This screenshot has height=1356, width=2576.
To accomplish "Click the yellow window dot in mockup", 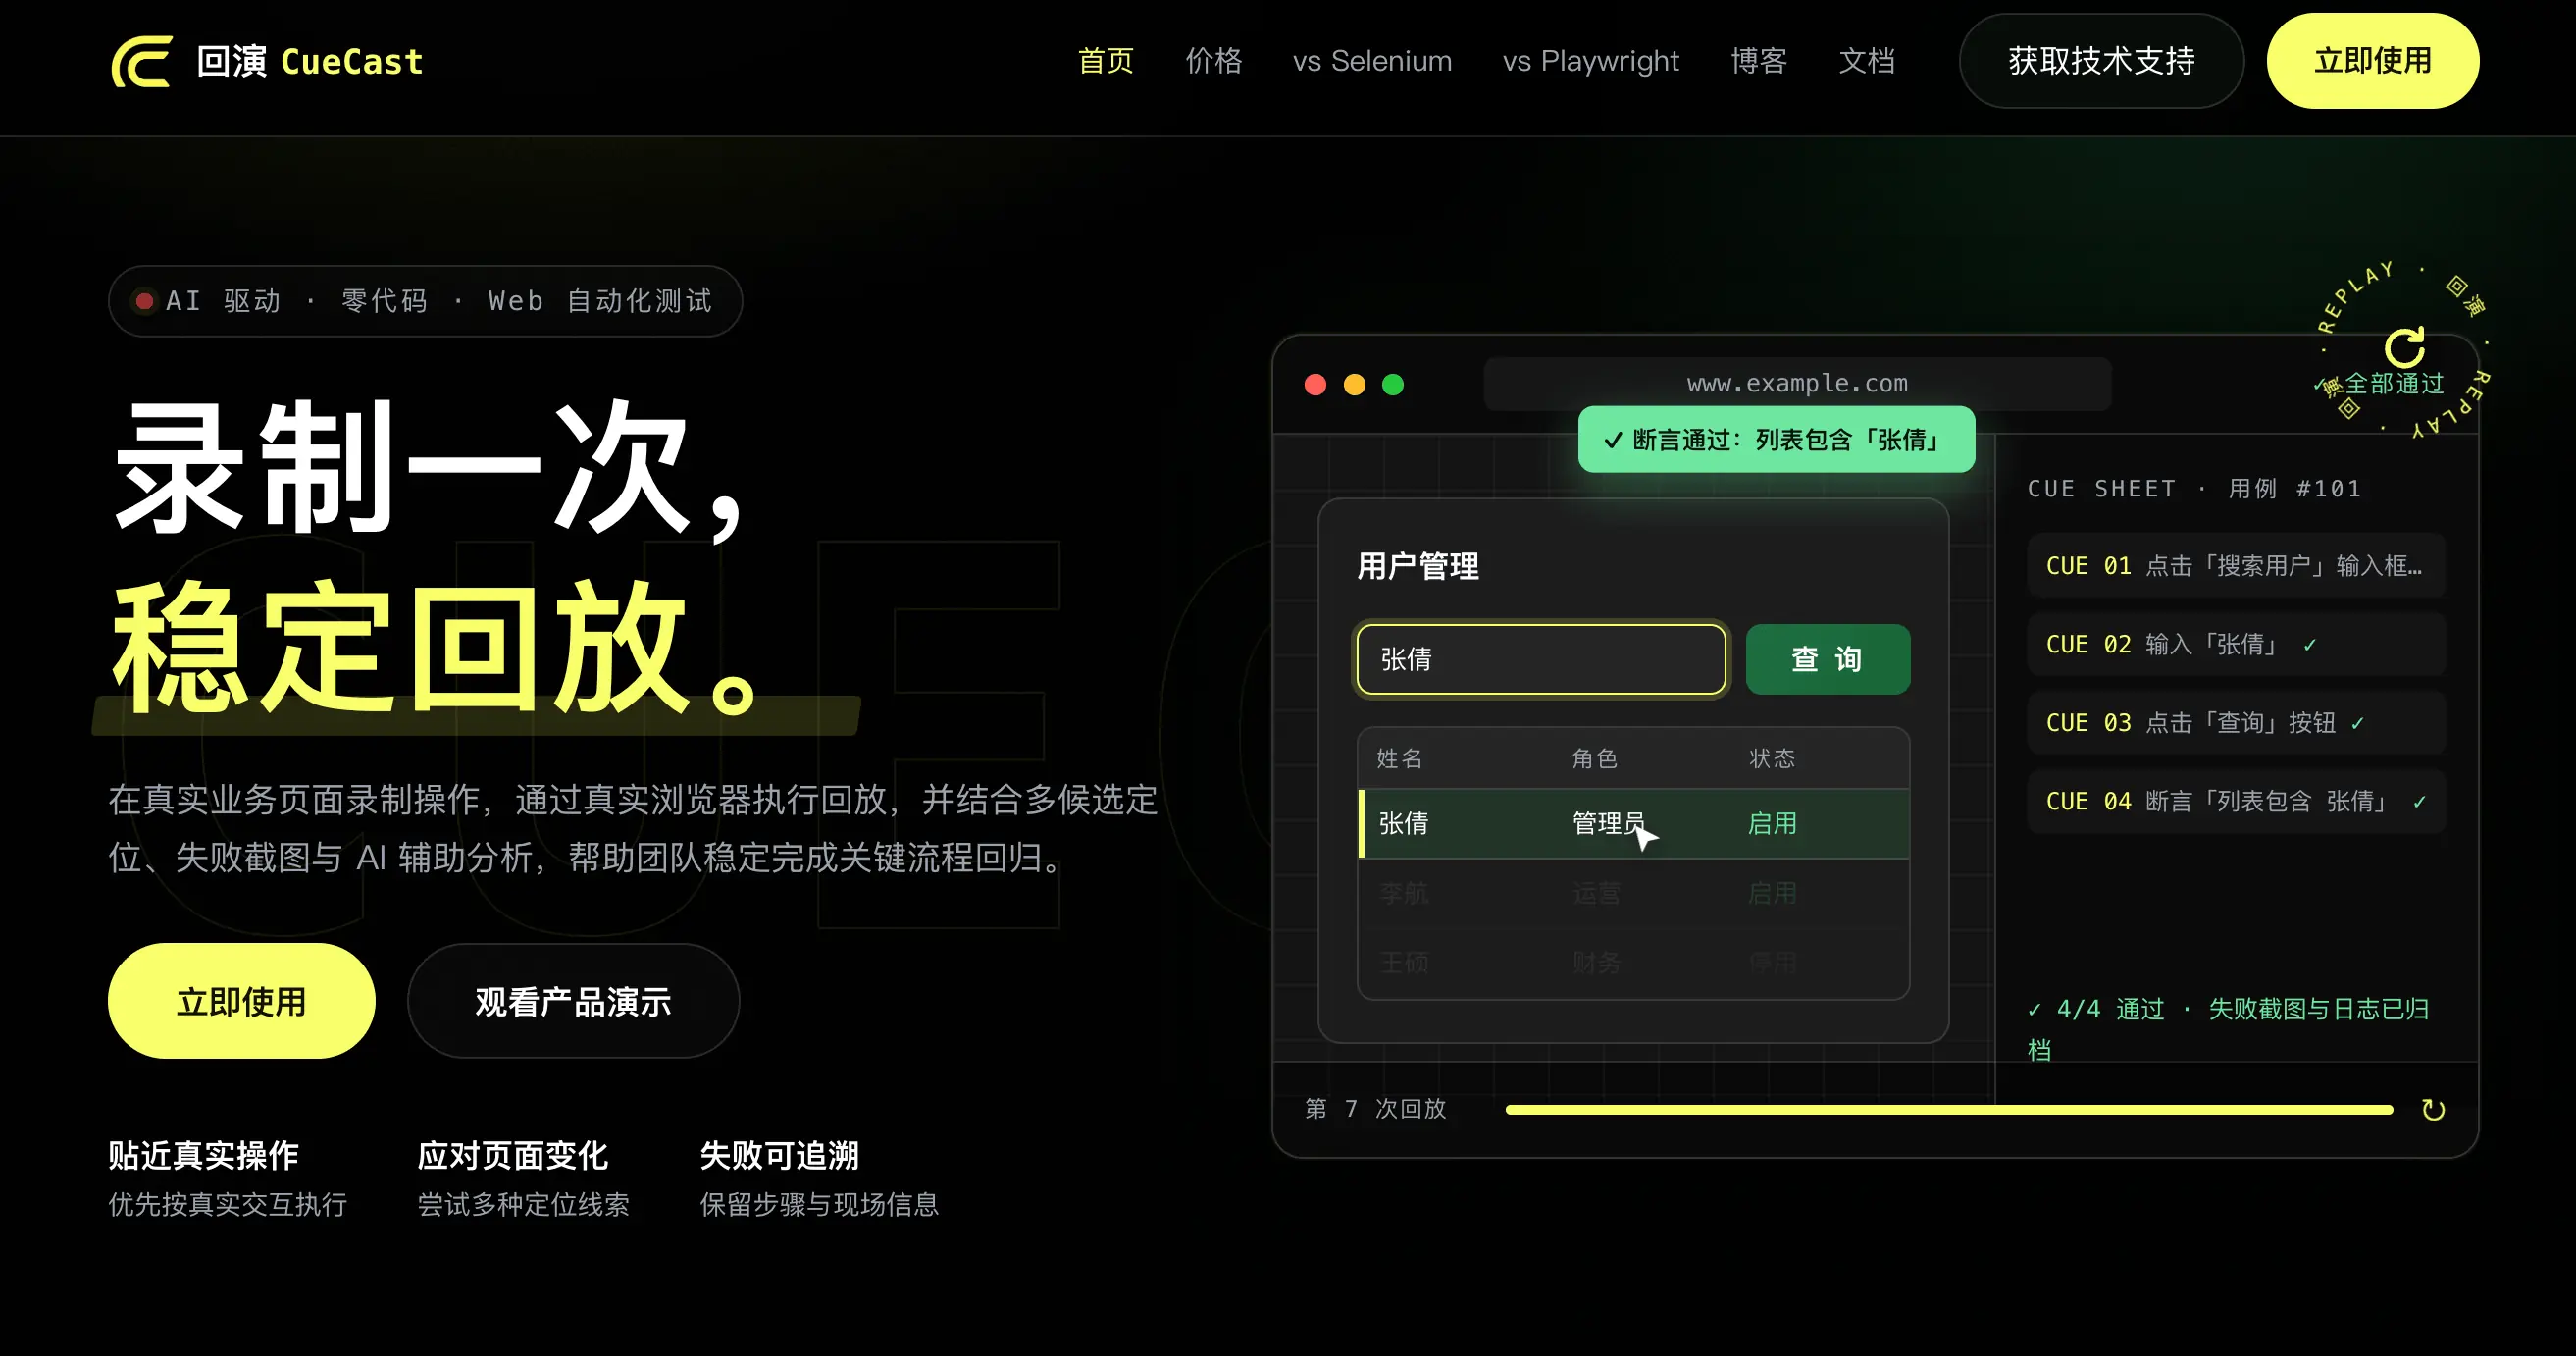I will tap(1354, 385).
